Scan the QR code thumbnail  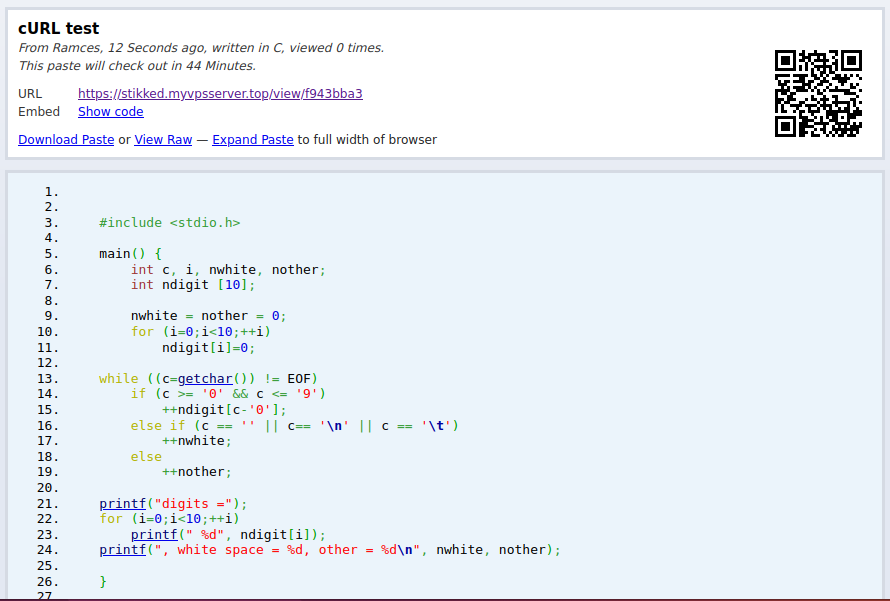point(817,92)
